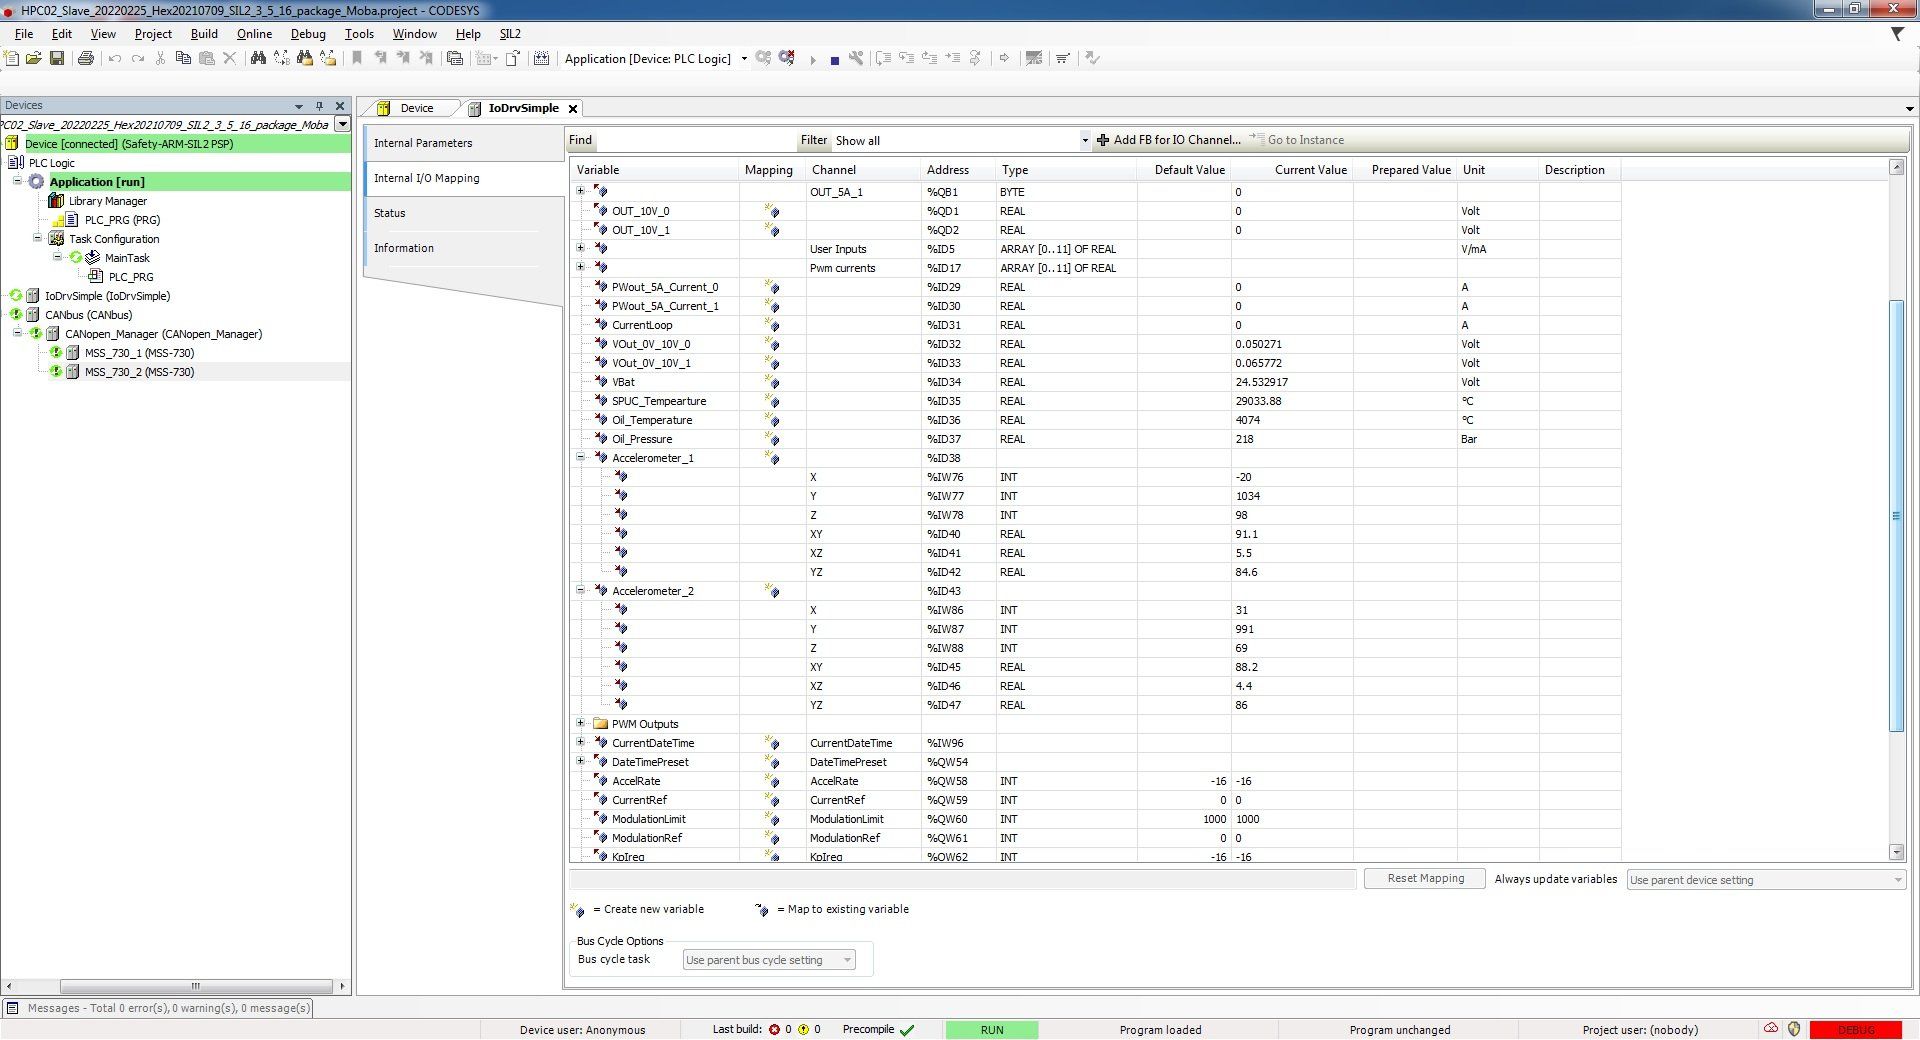1920x1040 pixels.
Task: Click the Library Manager books icon
Action: (x=57, y=201)
